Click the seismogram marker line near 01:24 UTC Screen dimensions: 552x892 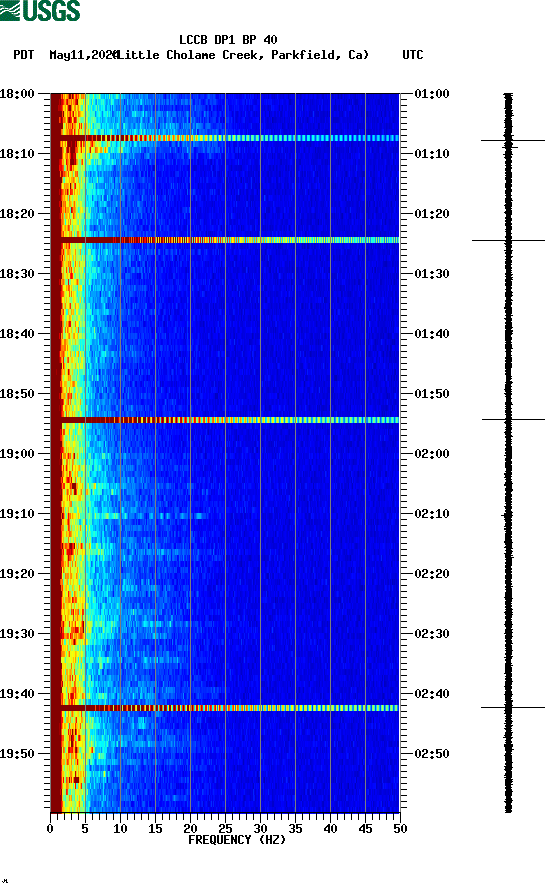tap(508, 241)
